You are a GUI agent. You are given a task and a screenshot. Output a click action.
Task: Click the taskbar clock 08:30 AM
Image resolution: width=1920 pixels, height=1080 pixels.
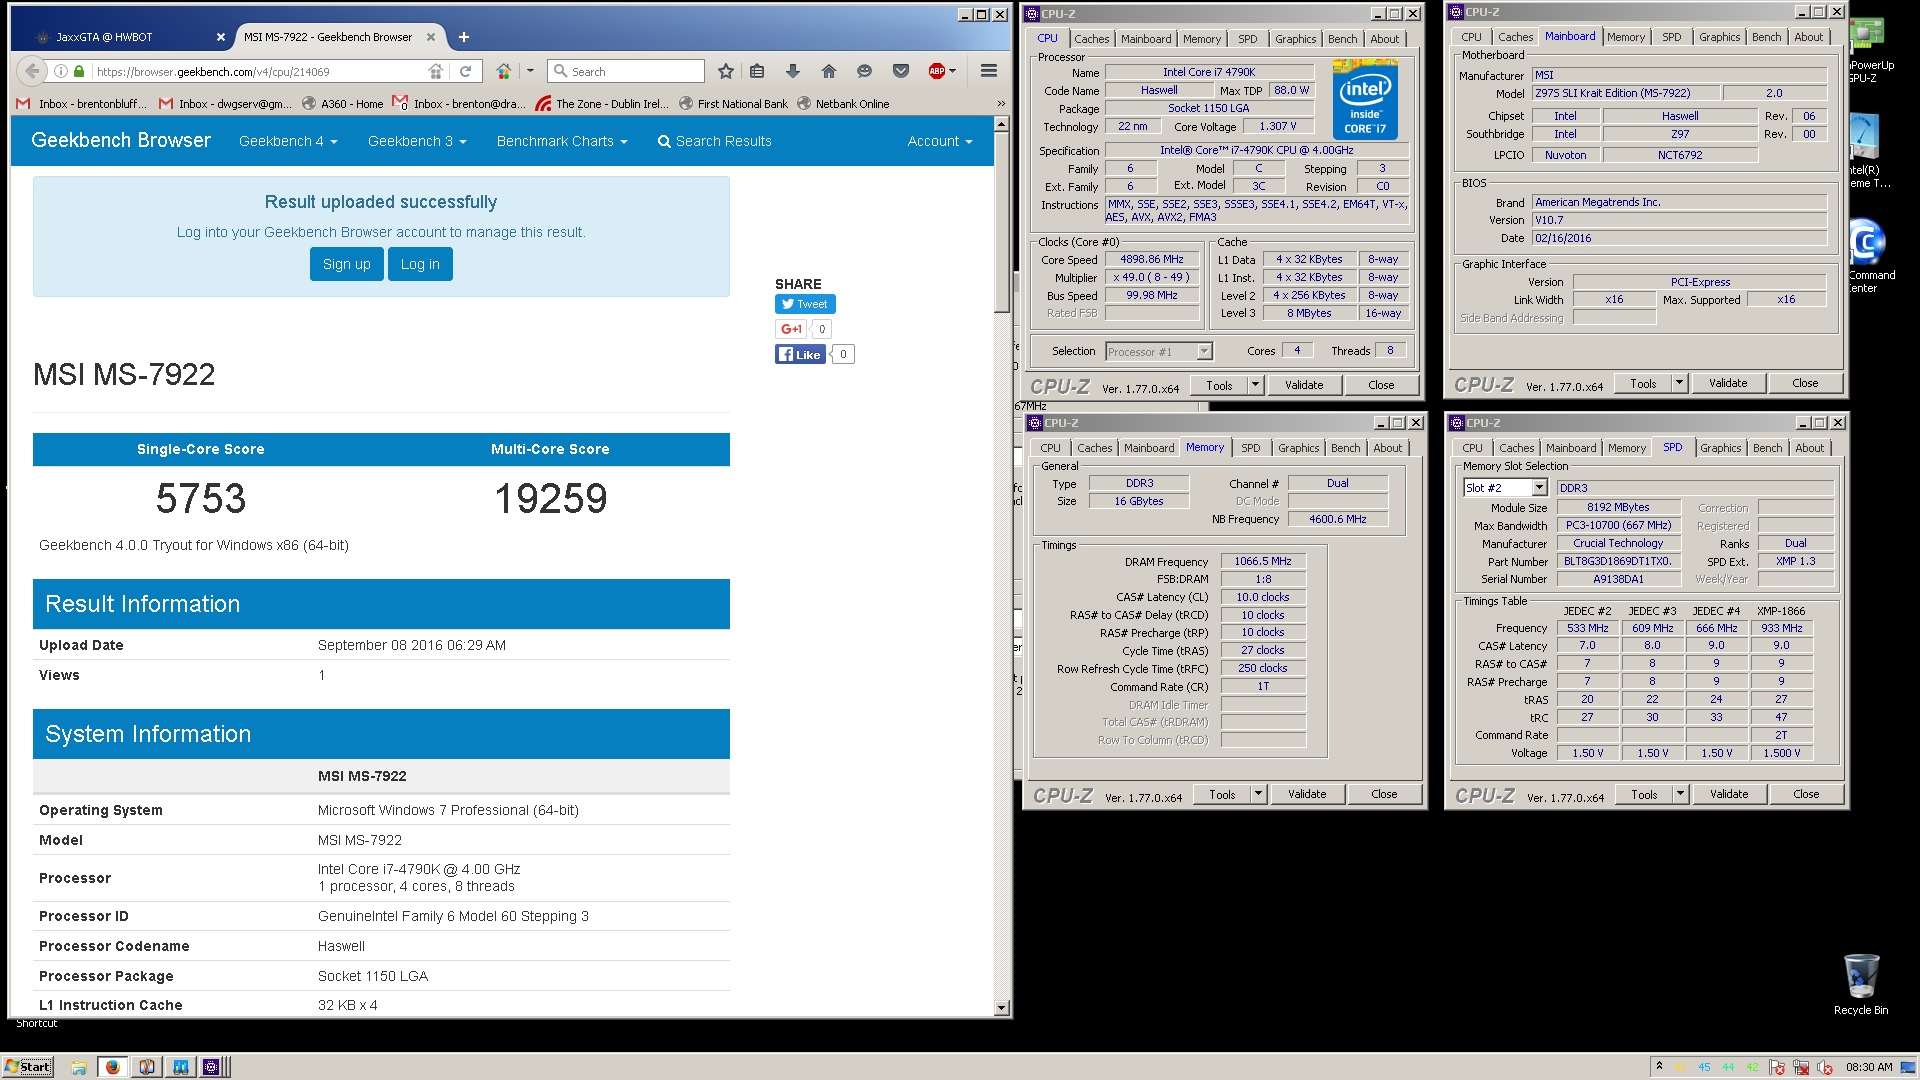pyautogui.click(x=1868, y=1067)
